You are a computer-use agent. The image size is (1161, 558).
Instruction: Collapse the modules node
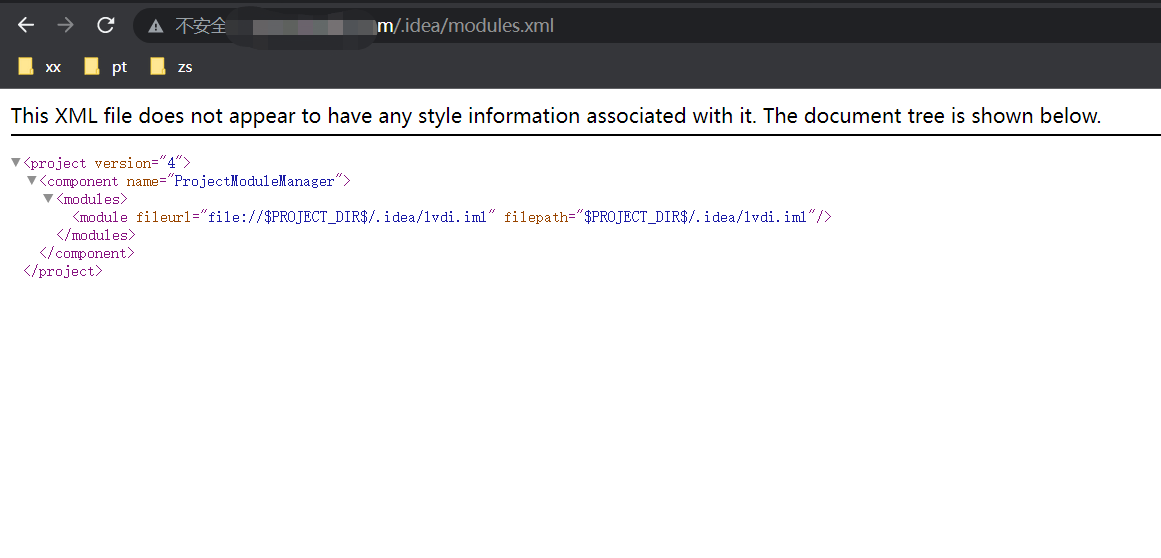(48, 199)
